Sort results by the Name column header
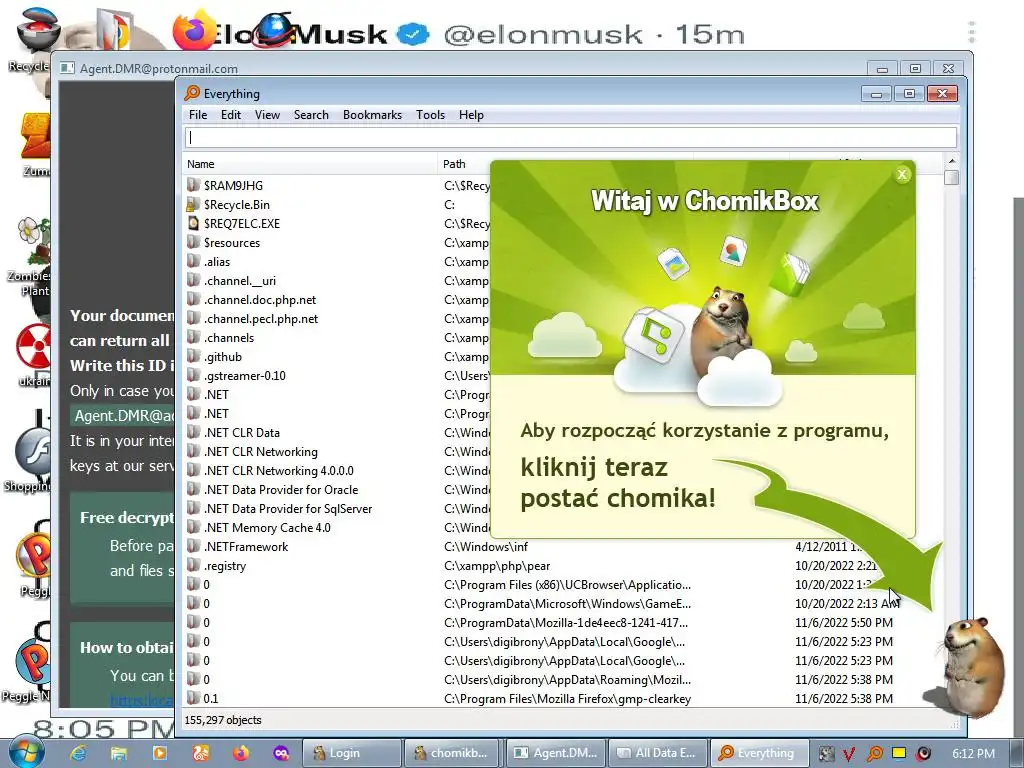The width and height of the screenshot is (1024, 768). coord(310,164)
